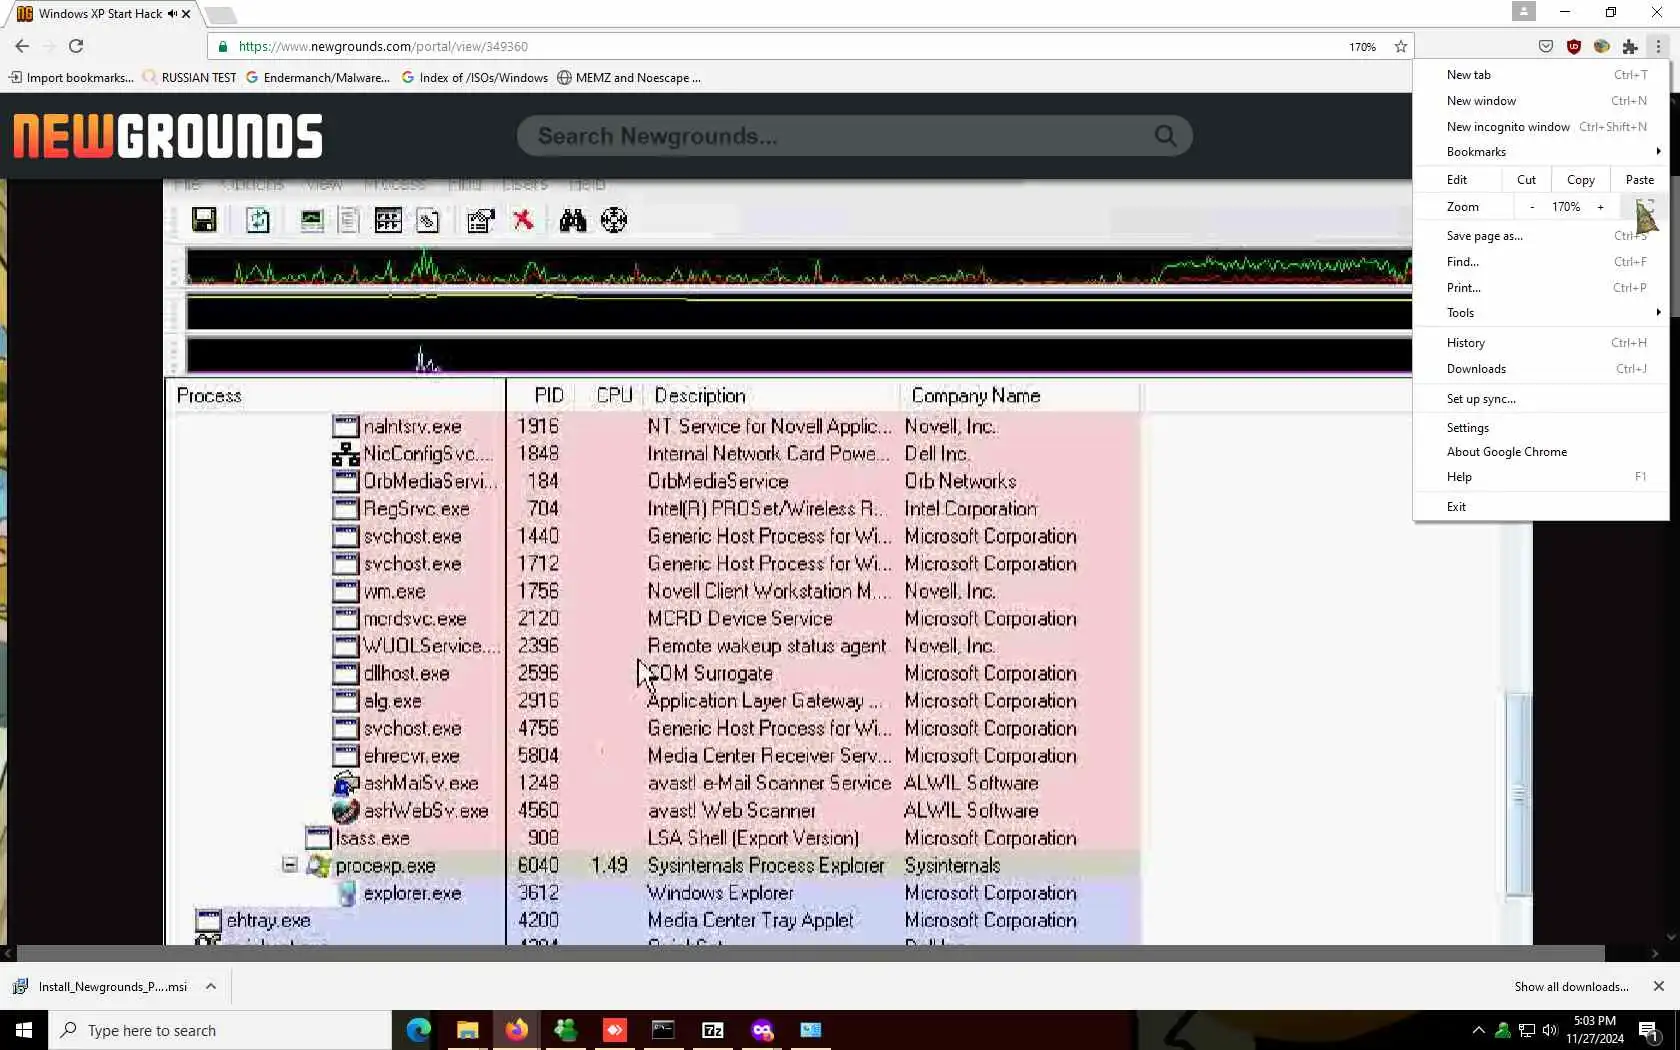Click the Kill Process red X icon

tap(523, 220)
